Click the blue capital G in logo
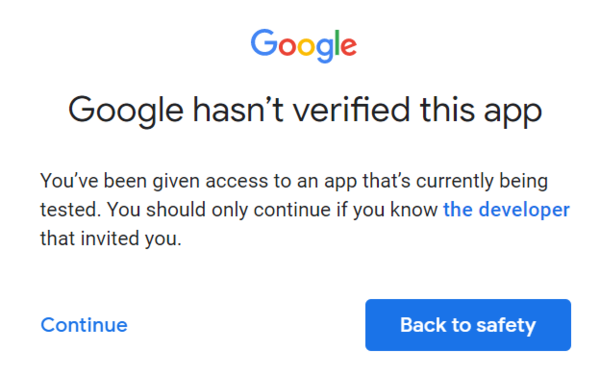 [x=264, y=43]
